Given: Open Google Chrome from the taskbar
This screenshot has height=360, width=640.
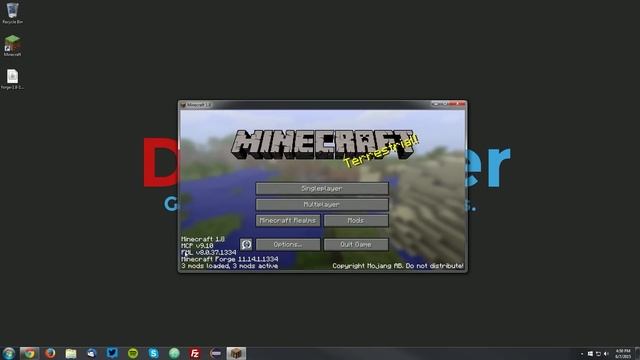Looking at the screenshot, I should [x=29, y=353].
